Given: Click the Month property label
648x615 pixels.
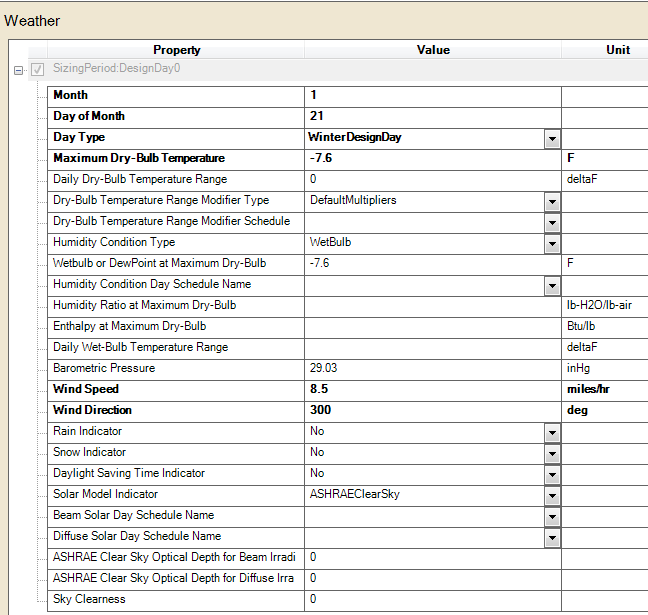Looking at the screenshot, I should (70, 95).
